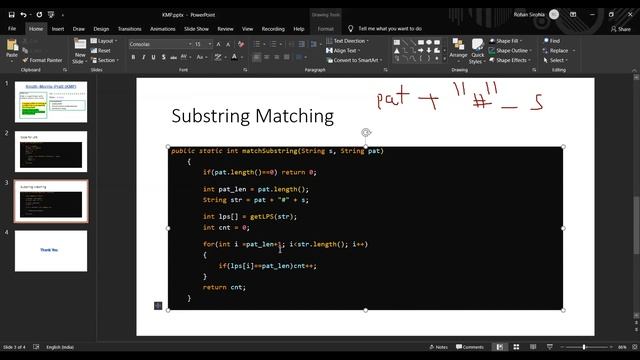Screen dimensions: 640x360
Task: Select slide 4 Thank You thumbnail
Action: point(51,251)
